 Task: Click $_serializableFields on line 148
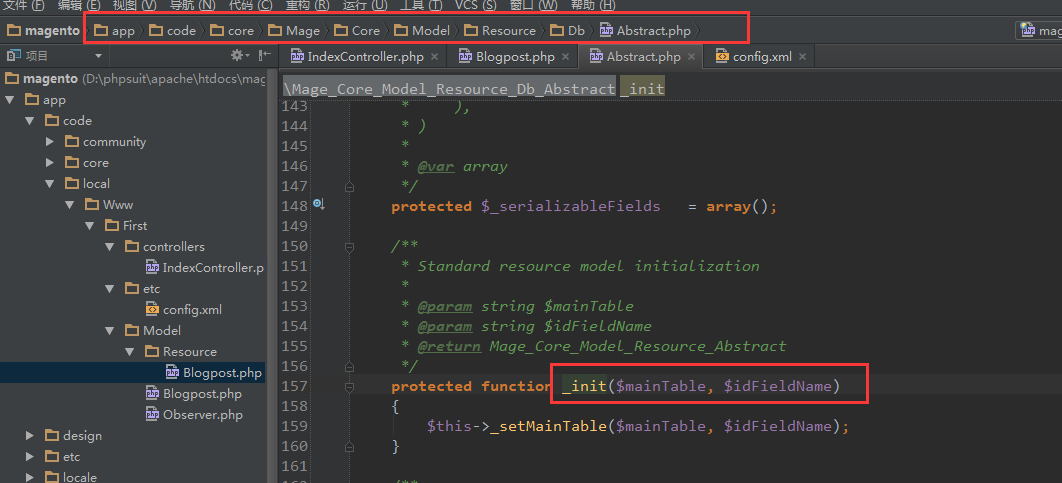(571, 206)
